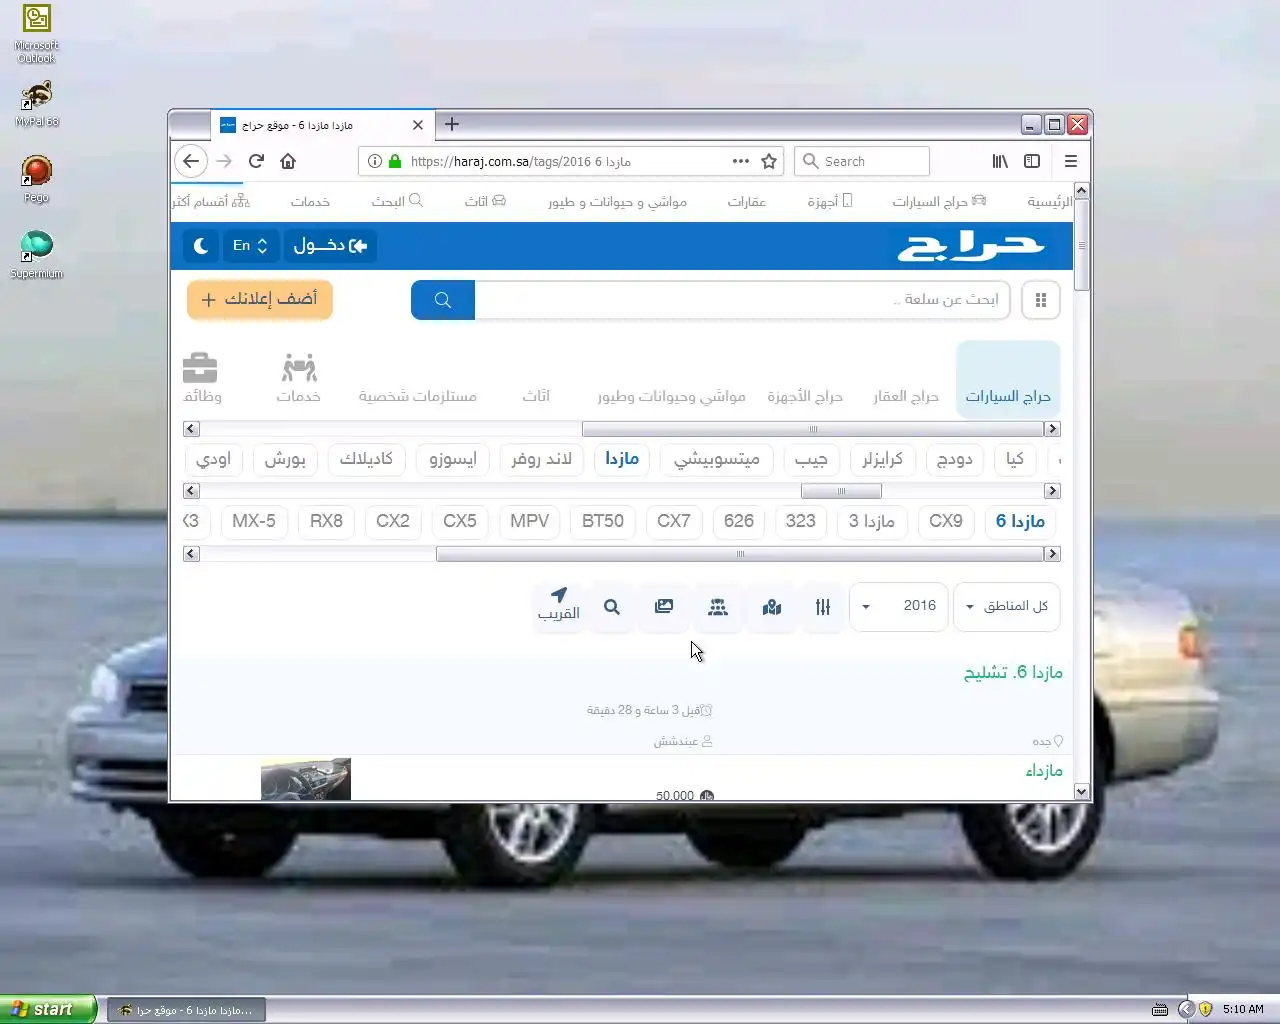Image resolution: width=1280 pixels, height=1024 pixels.
Task: Close the مازدا 6 browser tab
Action: tap(418, 125)
